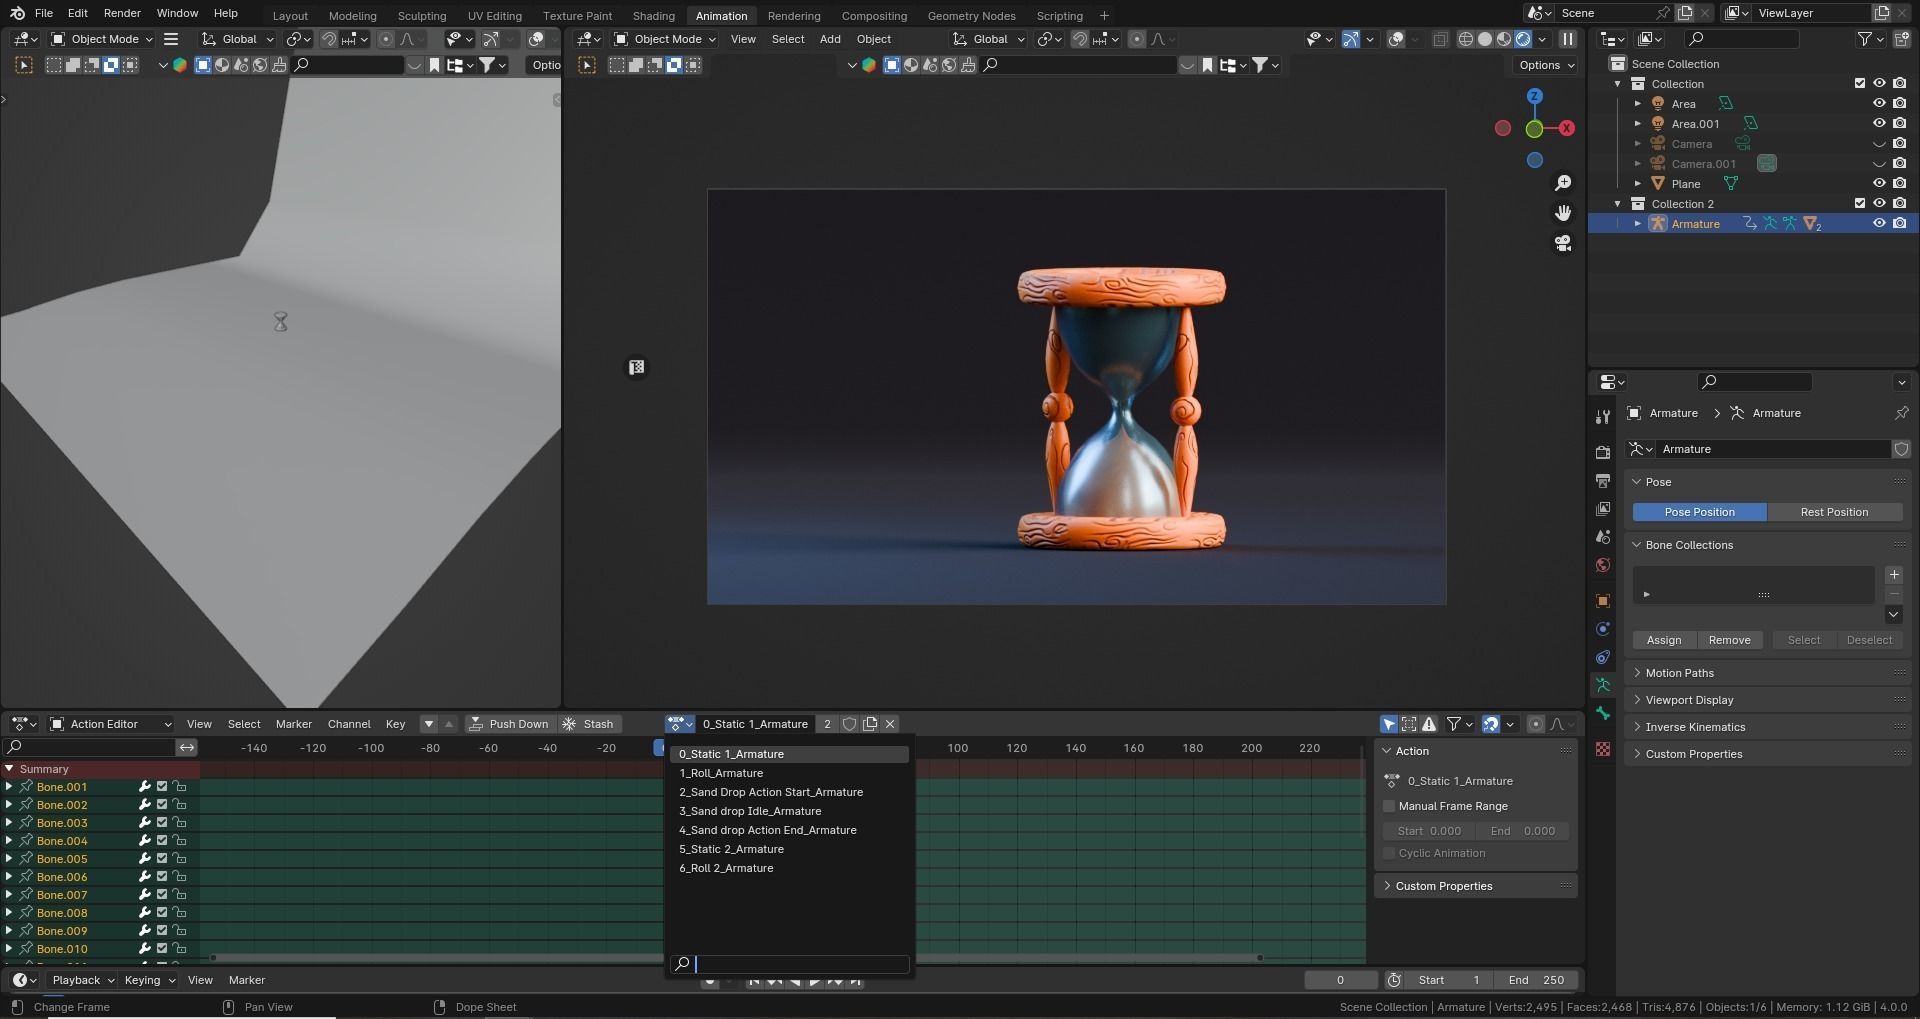Toggle camera view icon in viewport
Screen dimensions: 1920x1019
point(1563,243)
